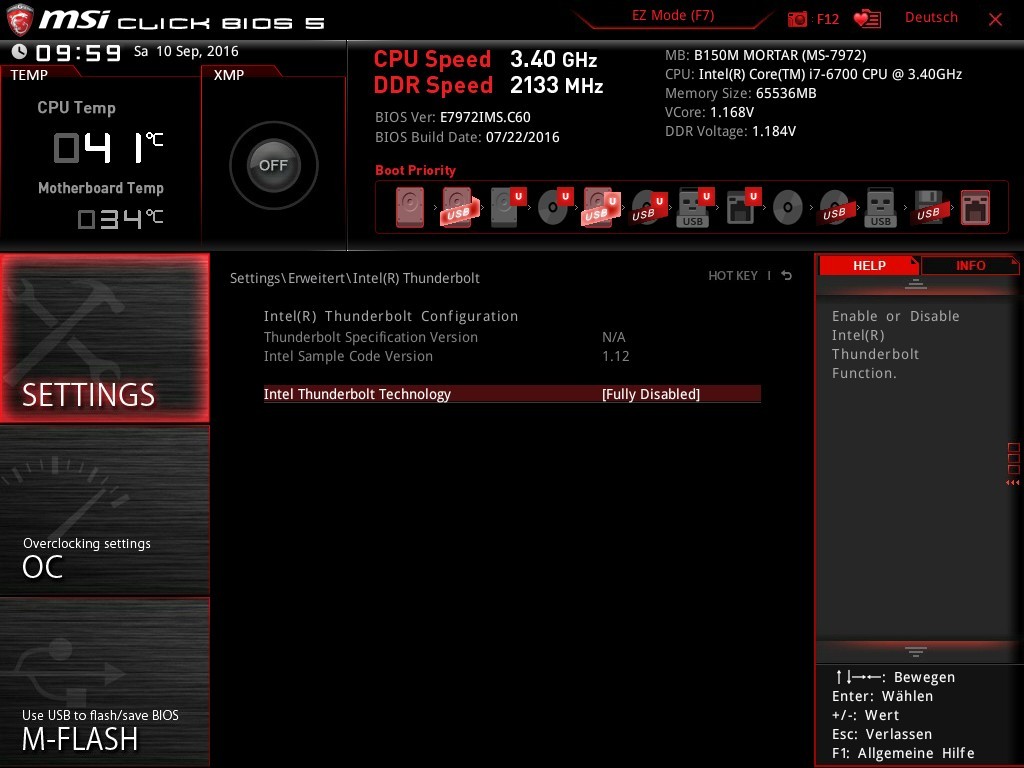Select the UEFI CD/DVD boot device icon
This screenshot has width=1024, height=768.
[x=554, y=208]
